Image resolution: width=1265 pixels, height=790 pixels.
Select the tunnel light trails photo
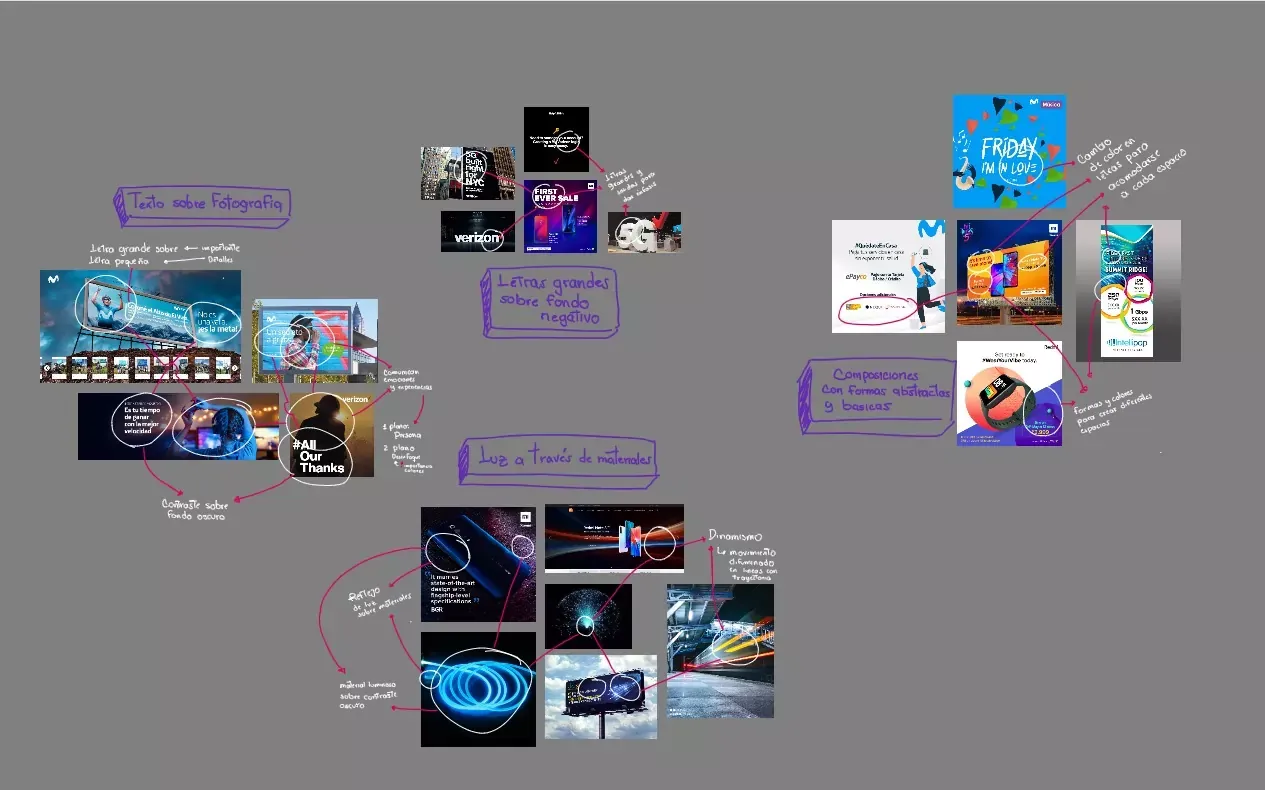point(720,651)
